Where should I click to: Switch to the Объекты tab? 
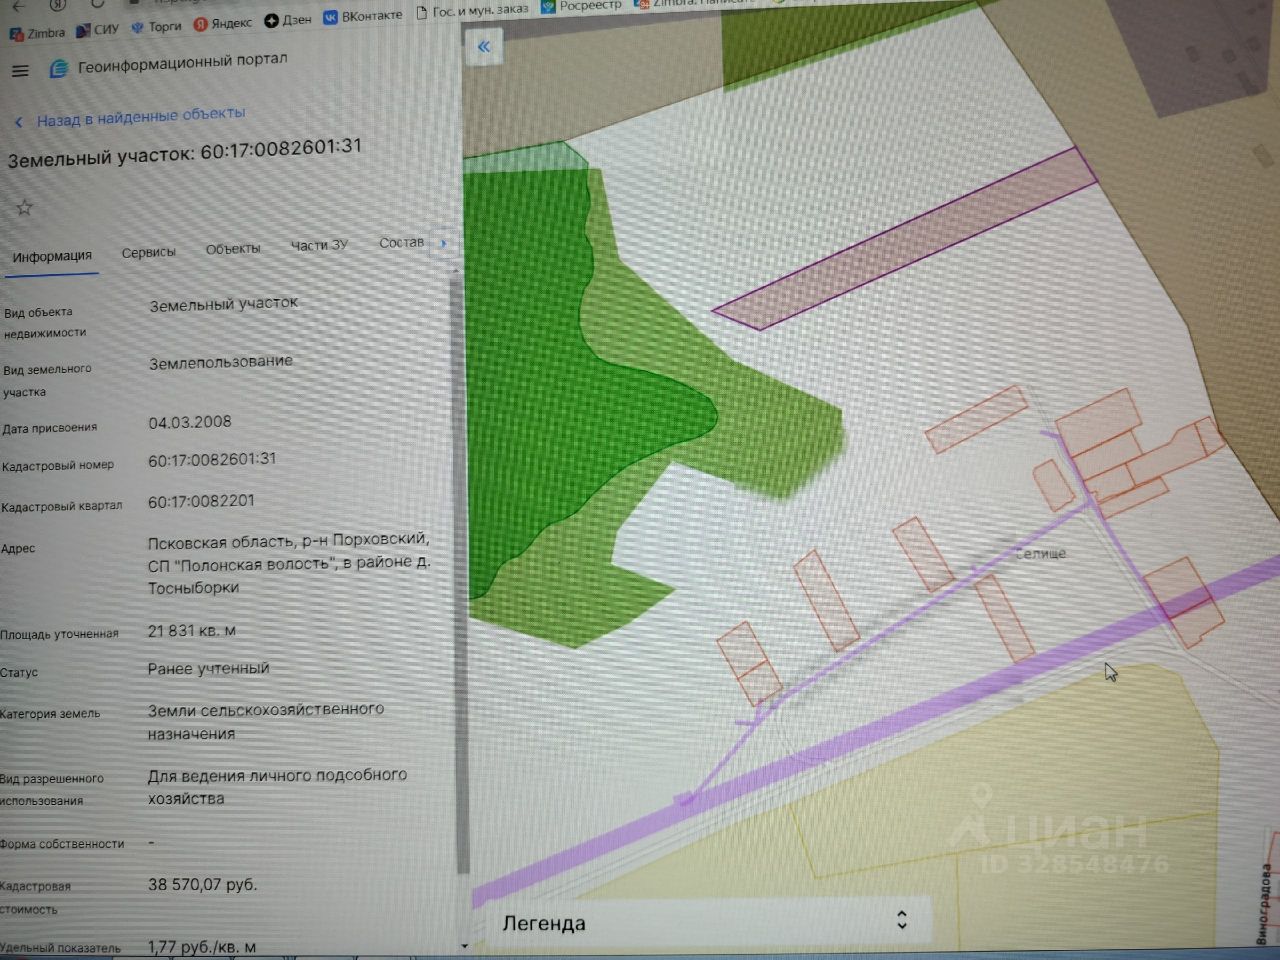[x=233, y=248]
